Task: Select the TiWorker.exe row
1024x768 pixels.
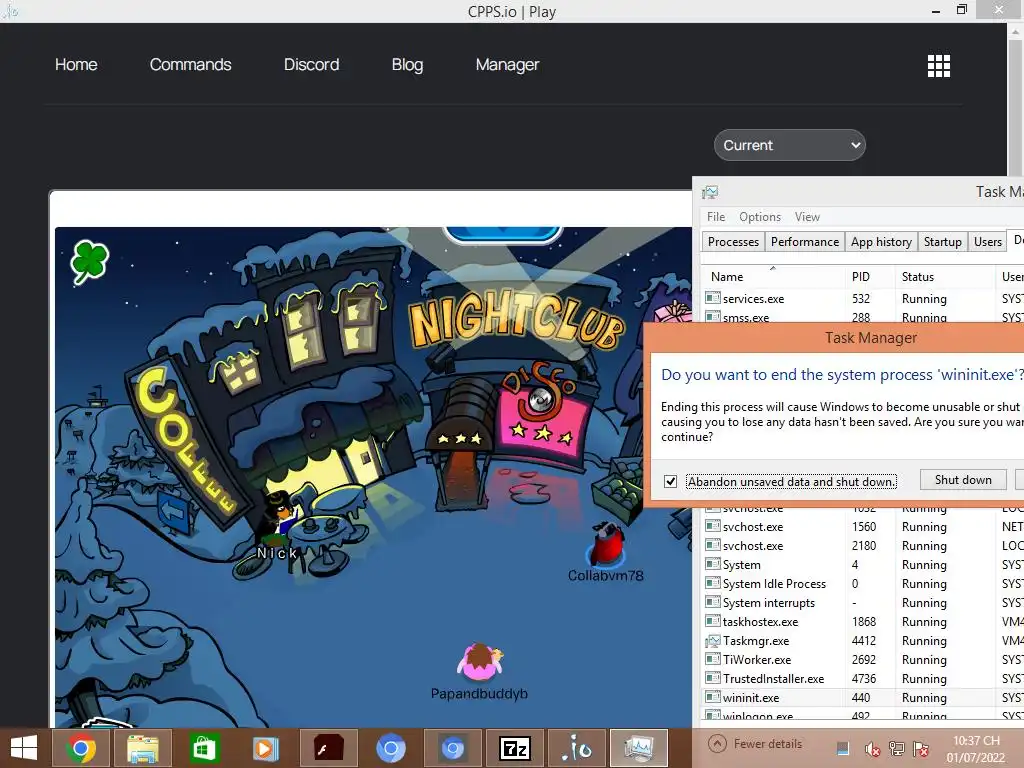Action: click(863, 660)
